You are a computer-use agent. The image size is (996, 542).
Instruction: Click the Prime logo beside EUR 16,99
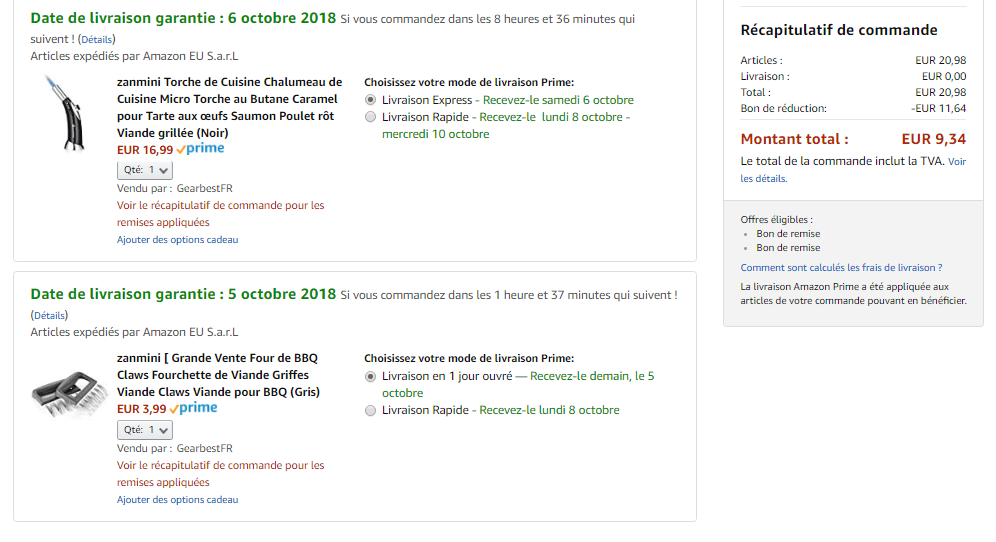201,149
